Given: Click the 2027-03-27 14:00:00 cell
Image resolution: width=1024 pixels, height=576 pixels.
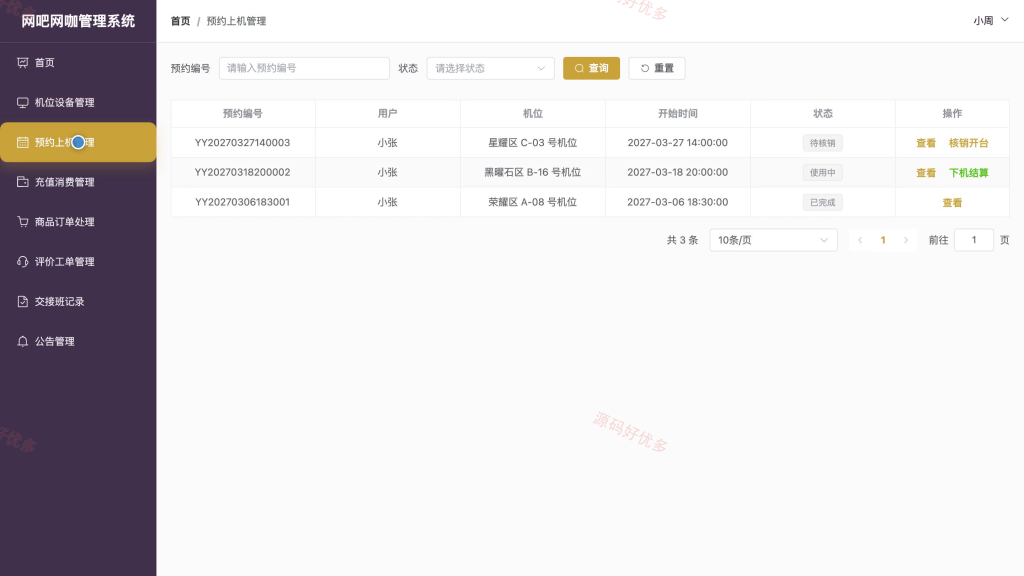Looking at the screenshot, I should click(x=678, y=143).
